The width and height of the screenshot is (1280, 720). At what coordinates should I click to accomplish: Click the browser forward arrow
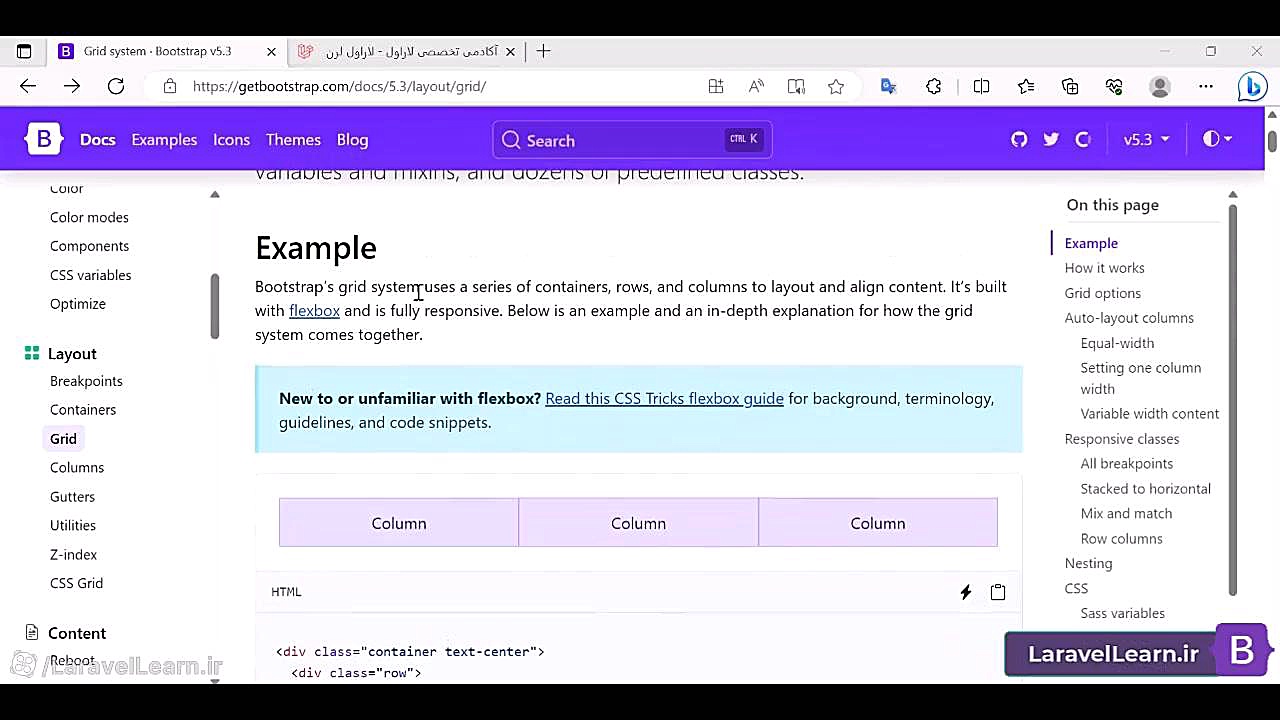click(x=72, y=87)
